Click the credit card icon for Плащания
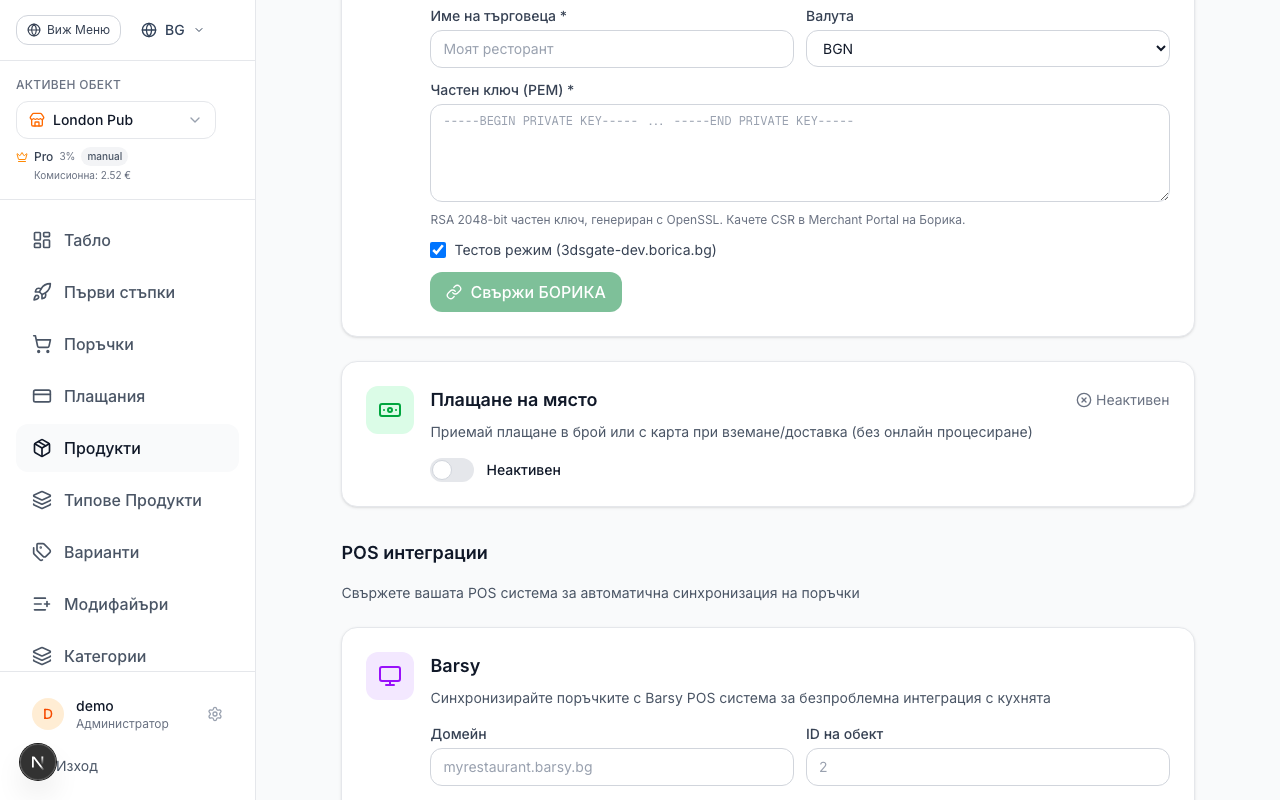 (42, 396)
